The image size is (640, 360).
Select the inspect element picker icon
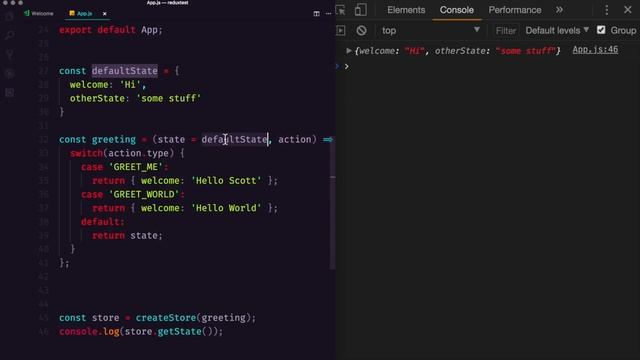(x=340, y=10)
